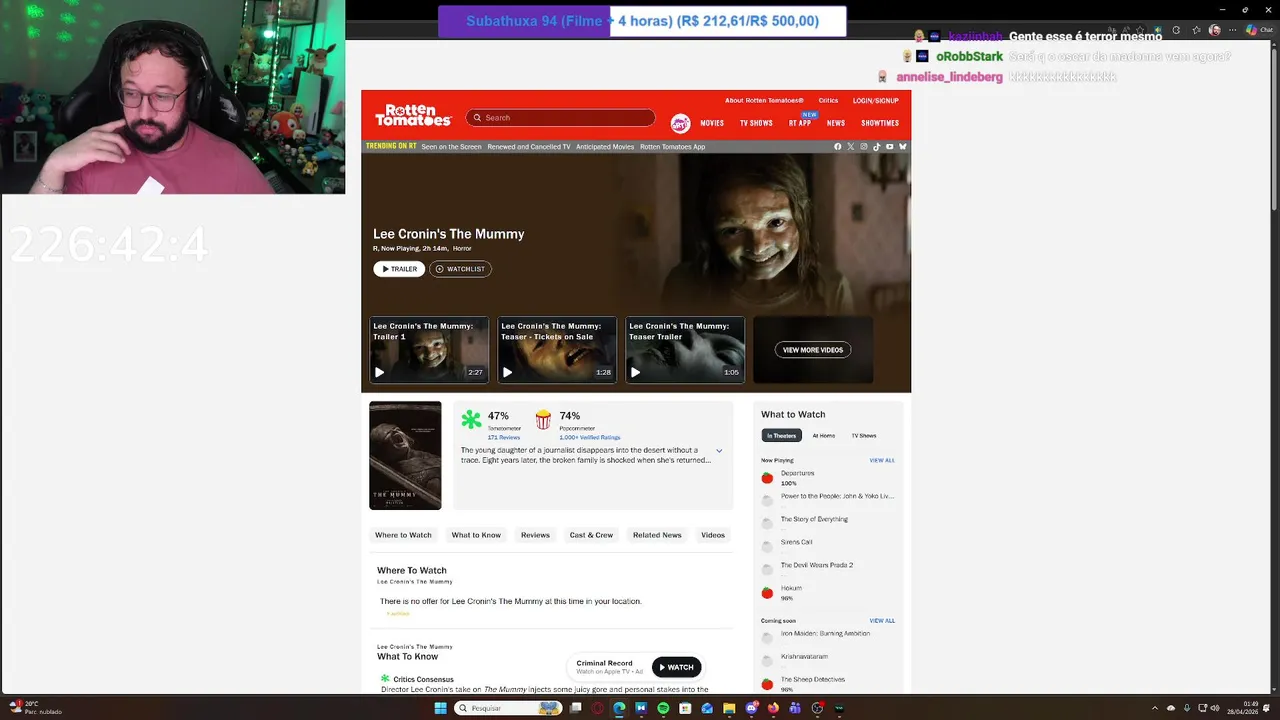Open the Facebook social icon in trending bar
Image resolution: width=1280 pixels, height=720 pixels.
tap(838, 147)
